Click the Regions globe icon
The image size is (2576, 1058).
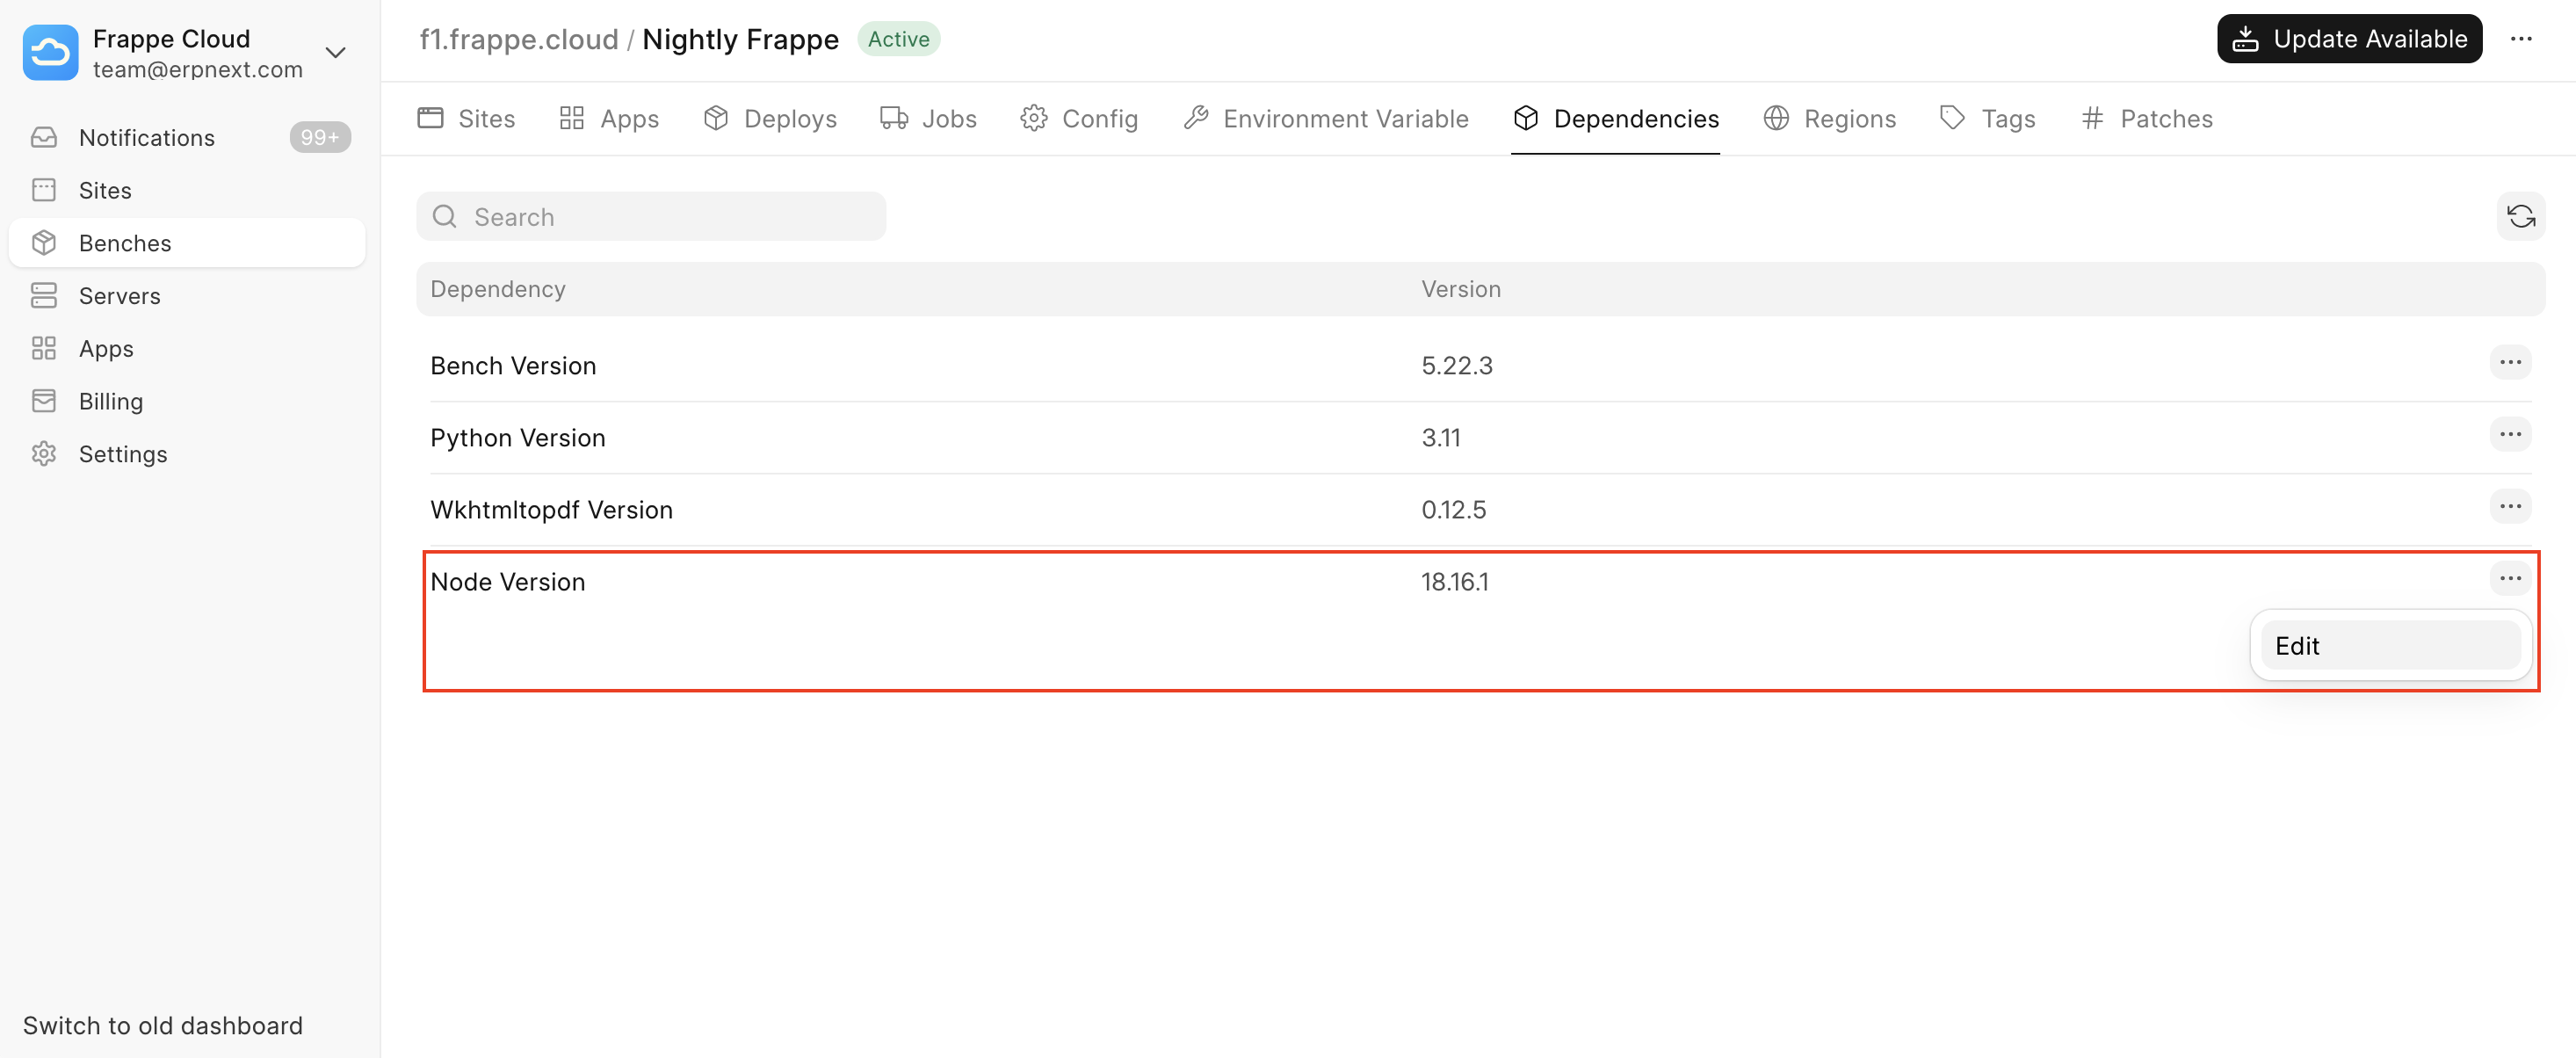pos(1775,119)
